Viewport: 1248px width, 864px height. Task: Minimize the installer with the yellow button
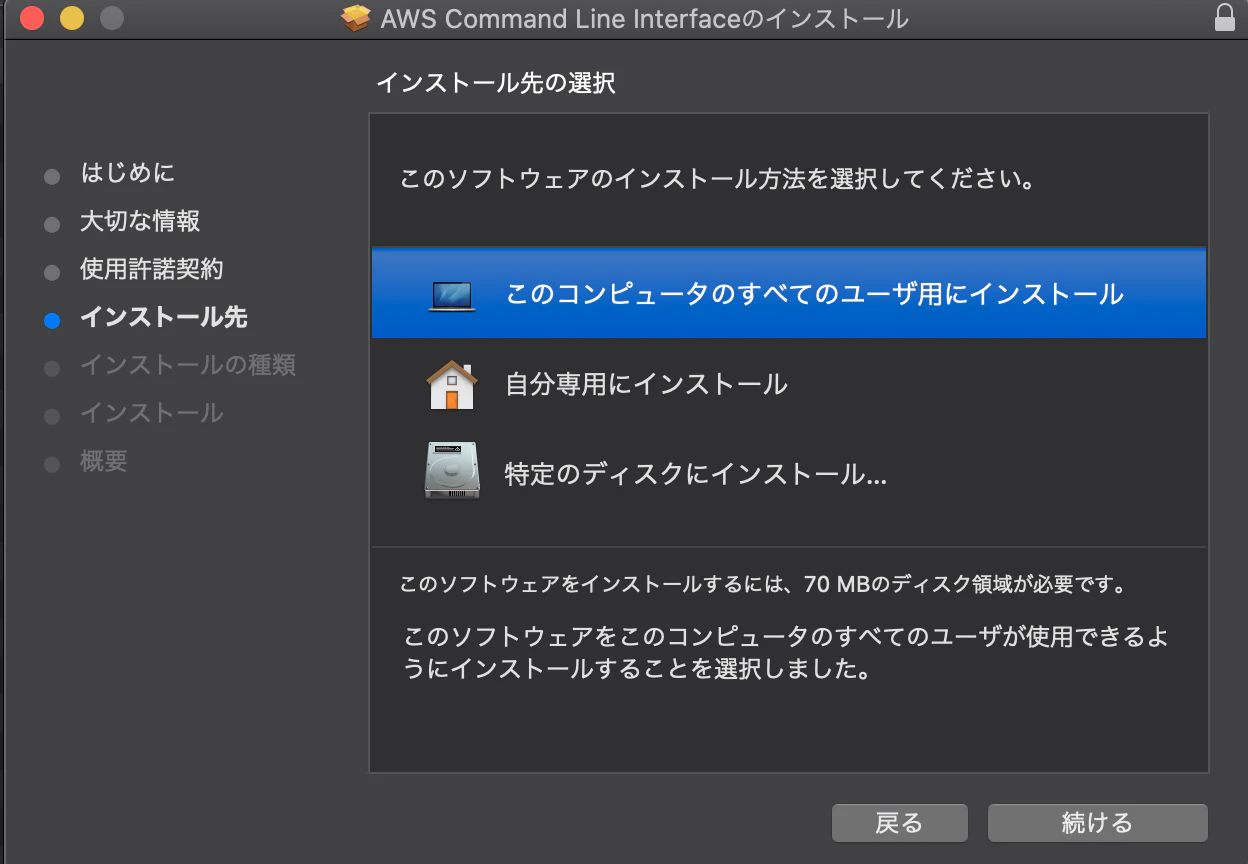72,18
